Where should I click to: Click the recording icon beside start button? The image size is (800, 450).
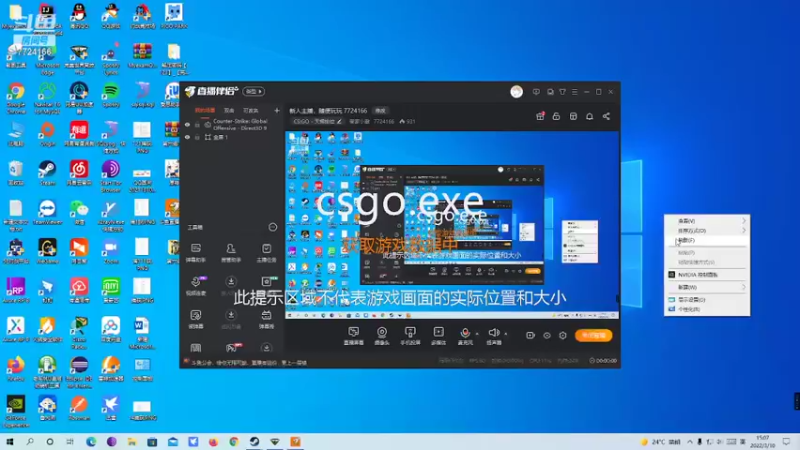pos(530,335)
